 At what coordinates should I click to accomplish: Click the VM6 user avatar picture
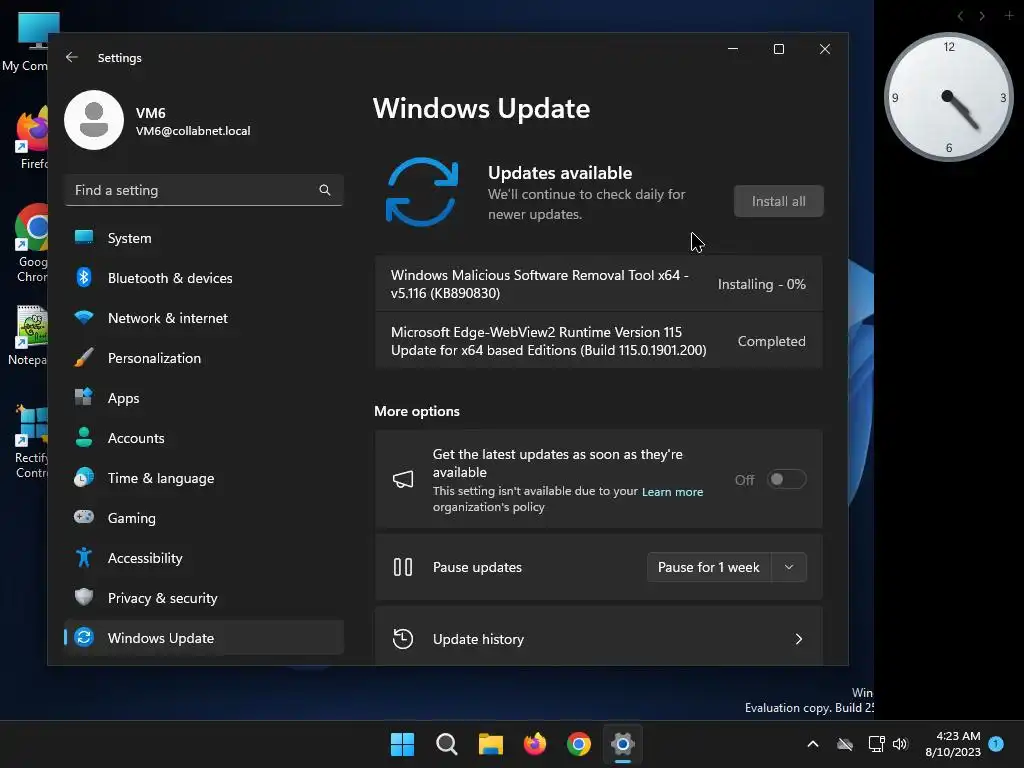[x=94, y=120]
